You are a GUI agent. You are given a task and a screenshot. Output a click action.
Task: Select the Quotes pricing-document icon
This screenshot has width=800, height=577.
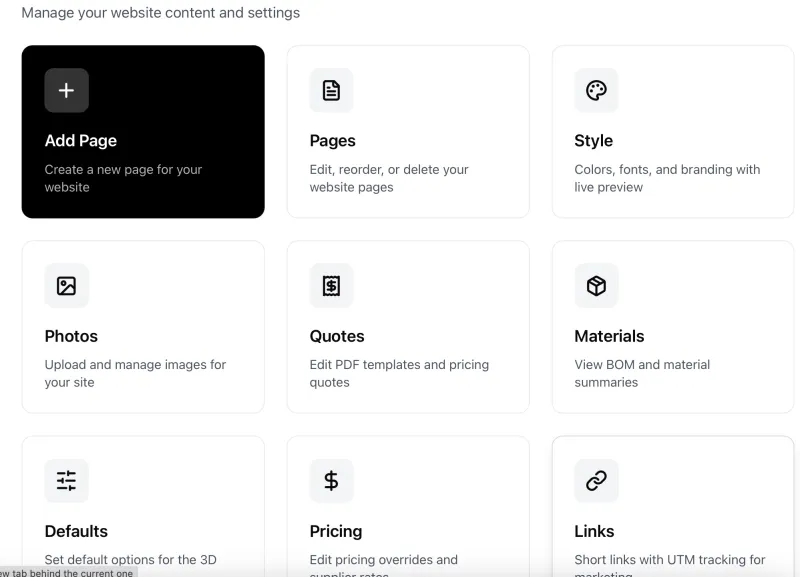click(331, 285)
